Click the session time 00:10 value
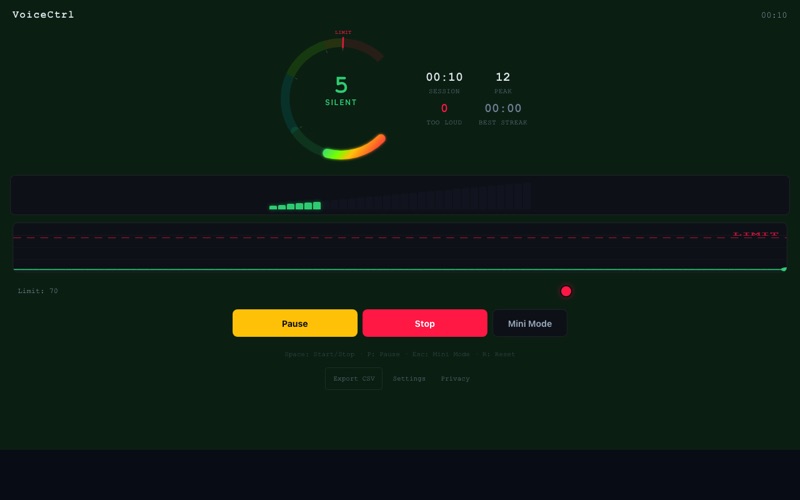The image size is (800, 500). [444, 77]
